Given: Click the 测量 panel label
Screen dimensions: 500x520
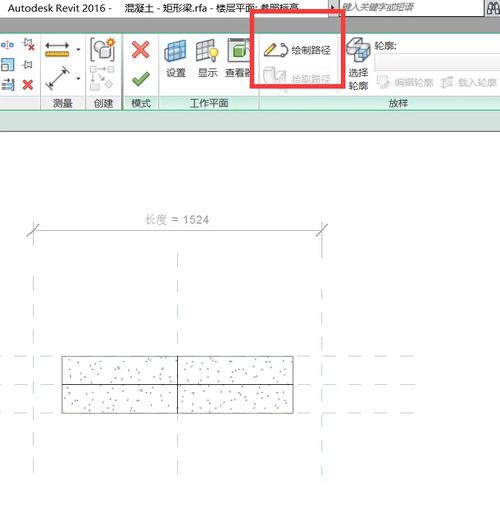Looking at the screenshot, I should coord(62,103).
